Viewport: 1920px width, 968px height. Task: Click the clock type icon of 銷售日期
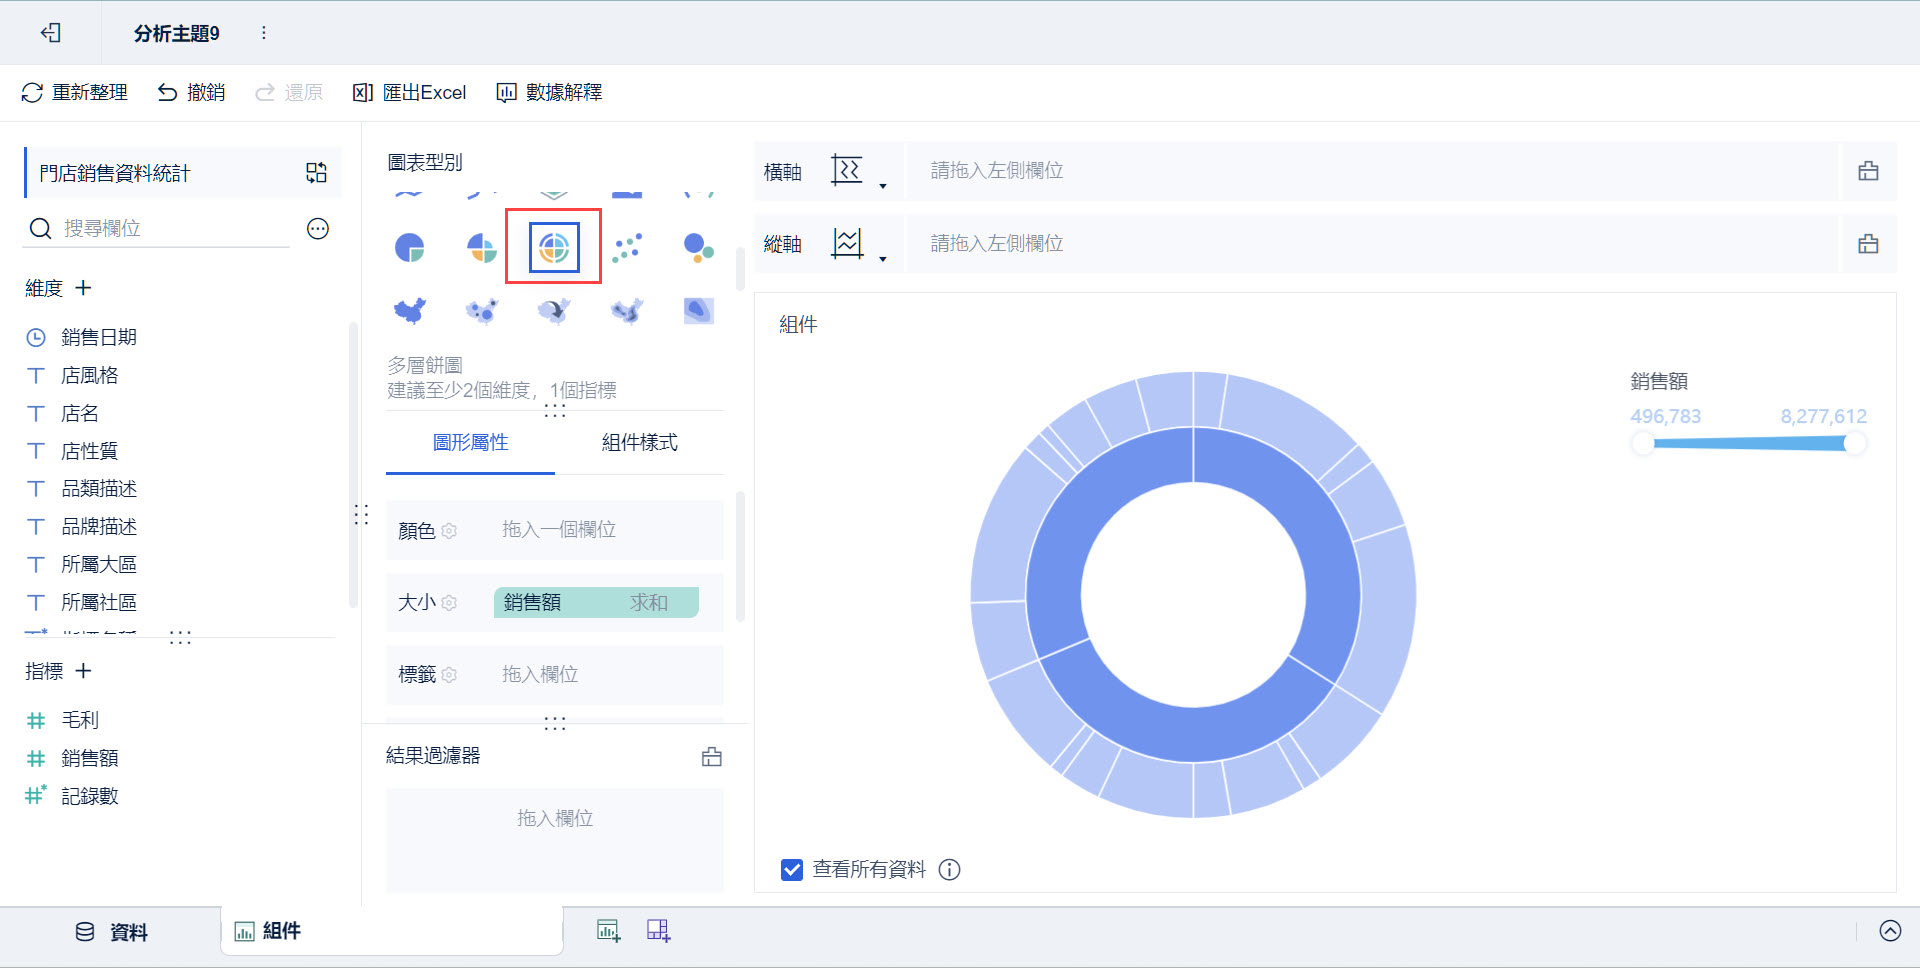[36, 338]
